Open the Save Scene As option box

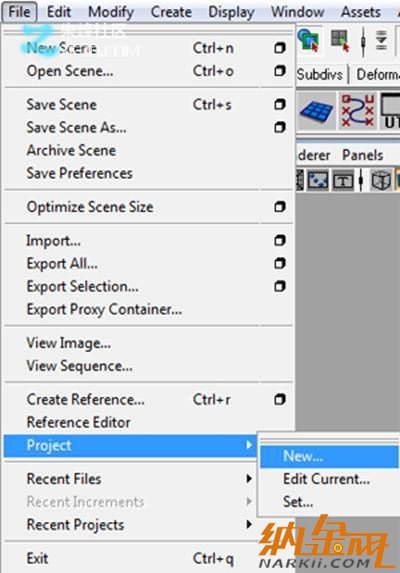pos(280,128)
